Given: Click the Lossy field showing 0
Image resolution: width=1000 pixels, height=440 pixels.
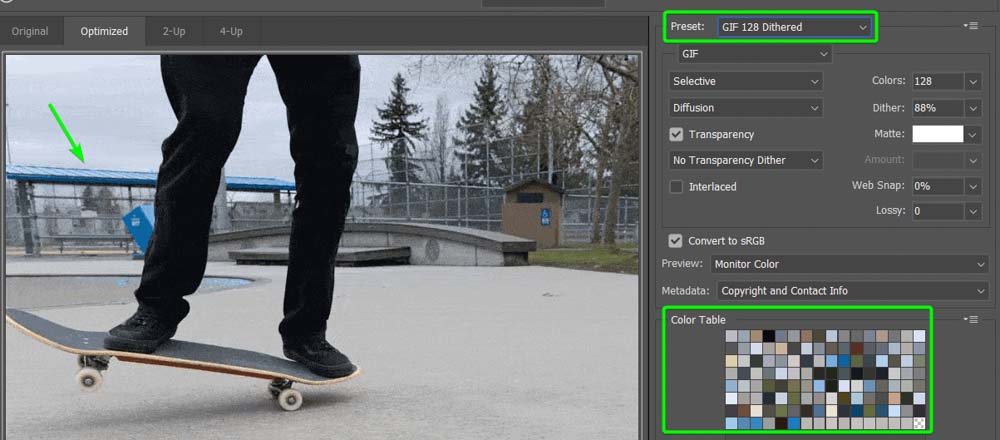Looking at the screenshot, I should (938, 211).
